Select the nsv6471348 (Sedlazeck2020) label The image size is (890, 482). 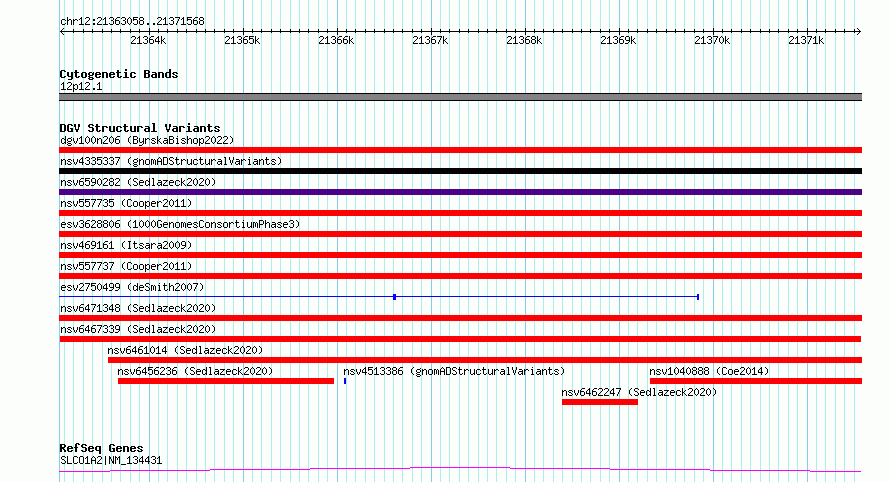coord(138,308)
